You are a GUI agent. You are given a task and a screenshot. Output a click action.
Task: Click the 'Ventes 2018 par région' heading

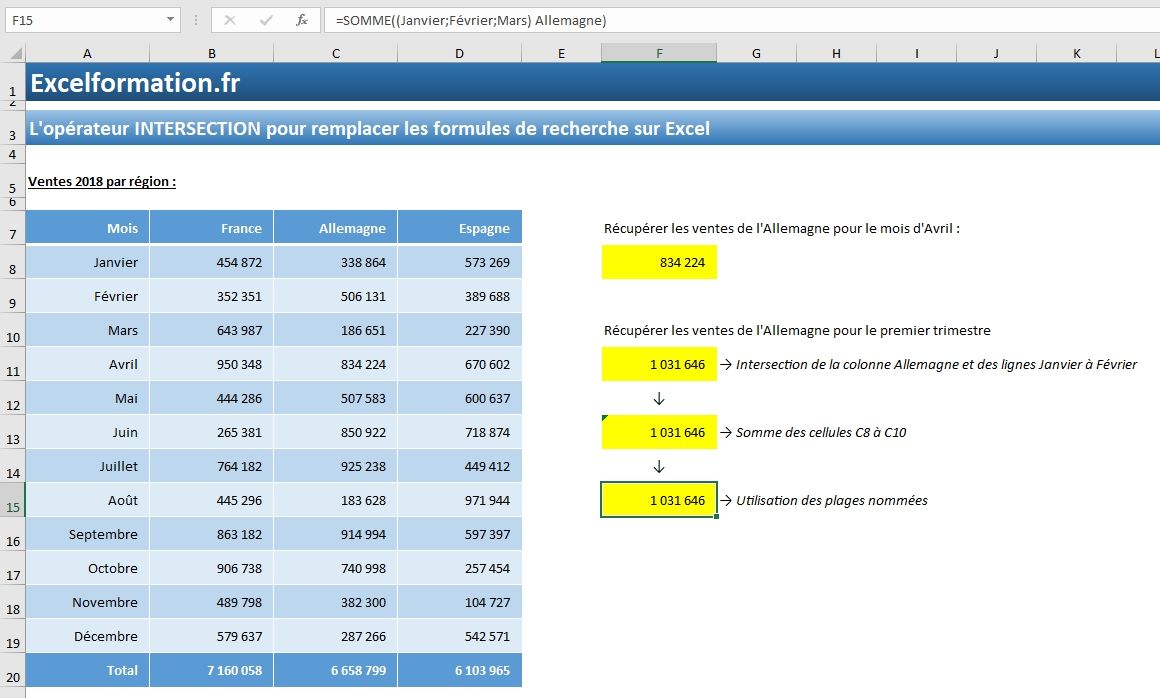pos(102,182)
